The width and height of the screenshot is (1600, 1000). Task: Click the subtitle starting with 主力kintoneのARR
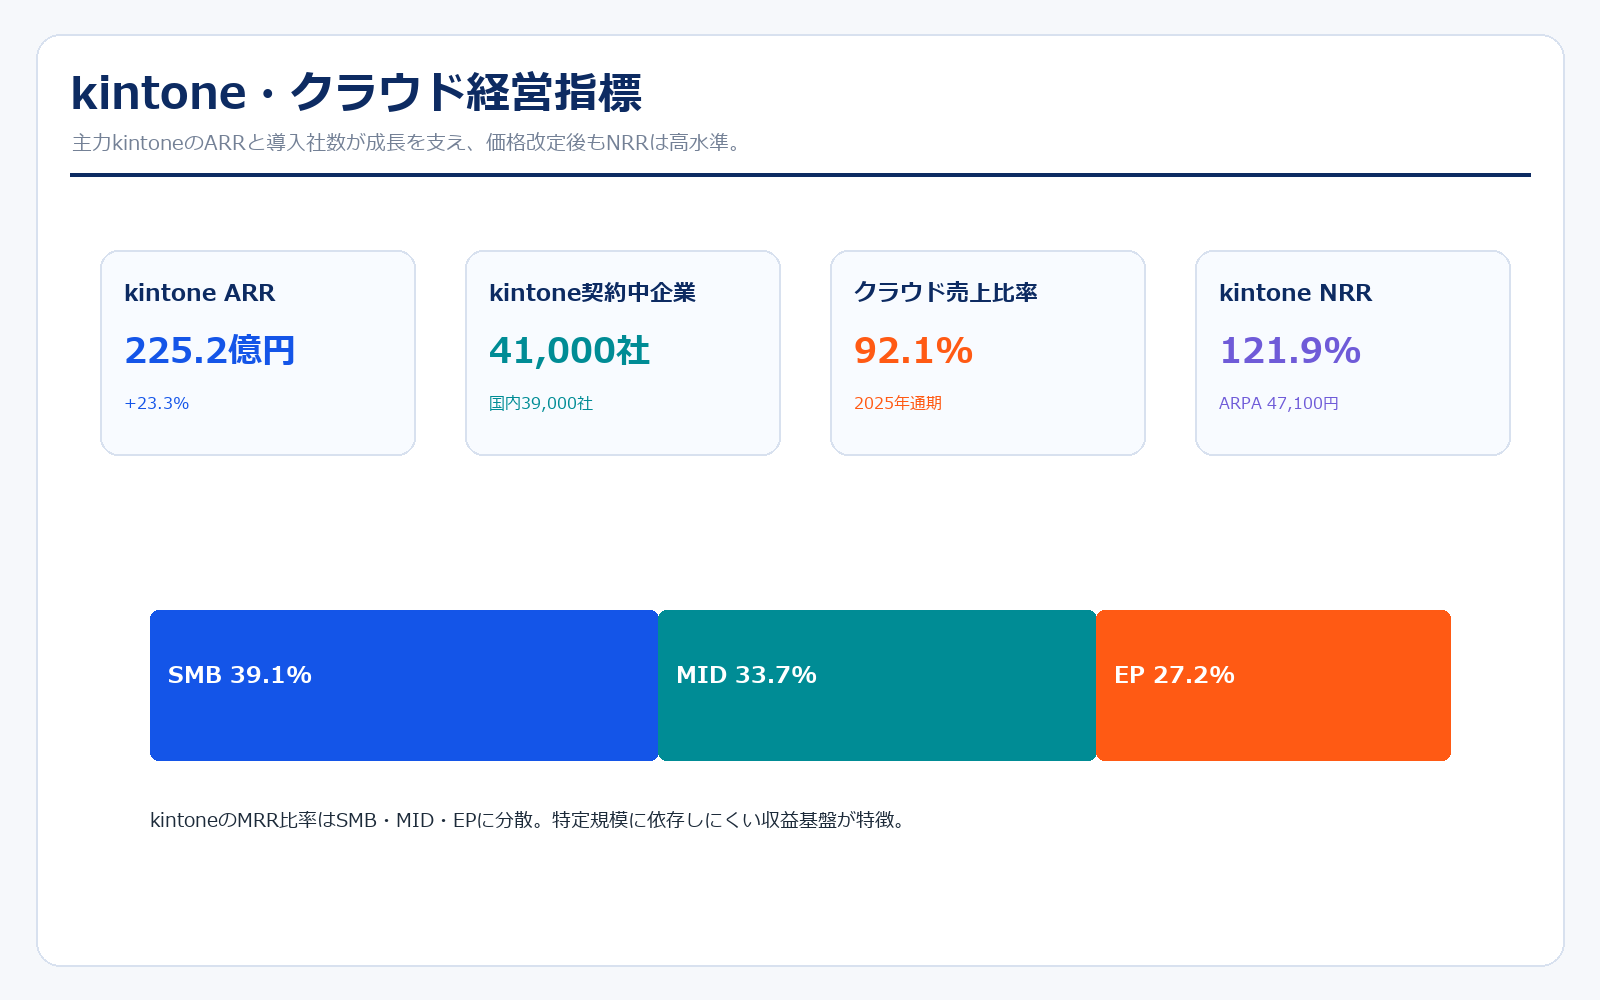coord(409,143)
